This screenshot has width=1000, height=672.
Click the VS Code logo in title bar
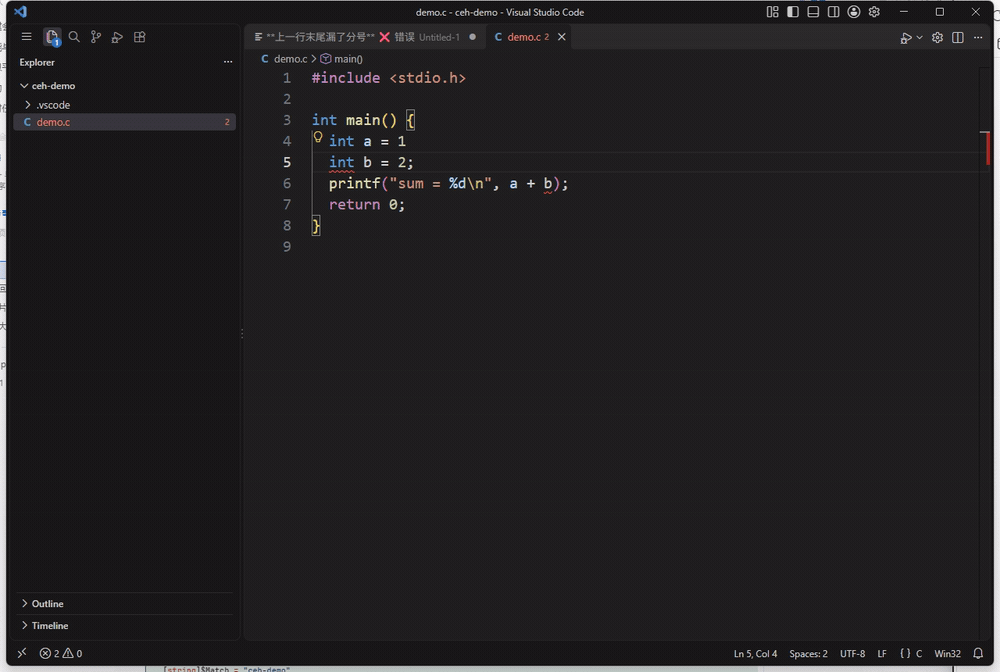click(20, 12)
